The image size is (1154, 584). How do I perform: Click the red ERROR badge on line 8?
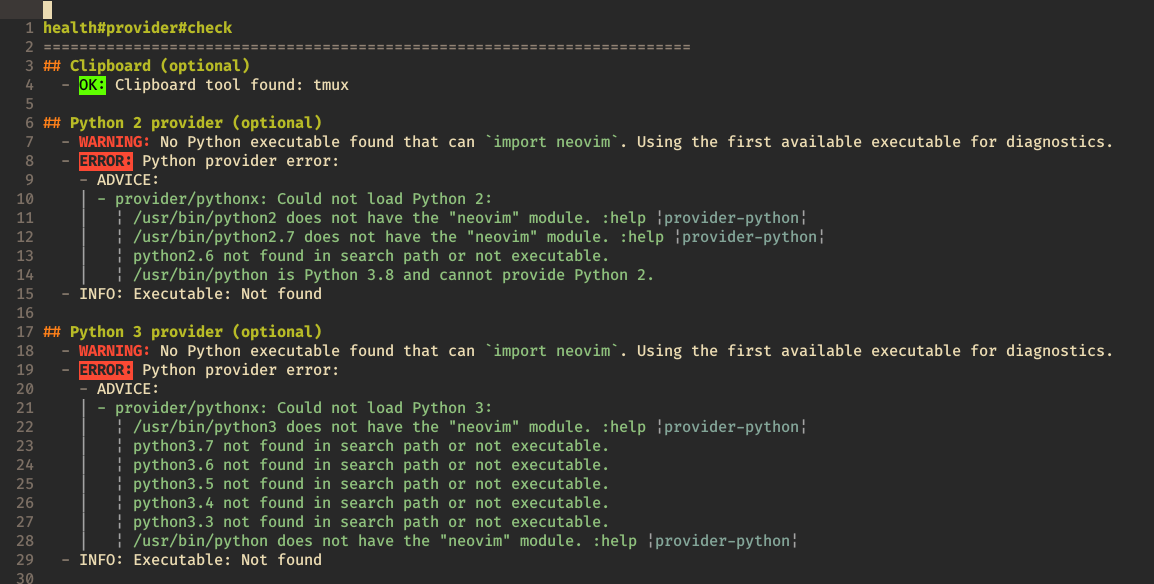point(106,160)
